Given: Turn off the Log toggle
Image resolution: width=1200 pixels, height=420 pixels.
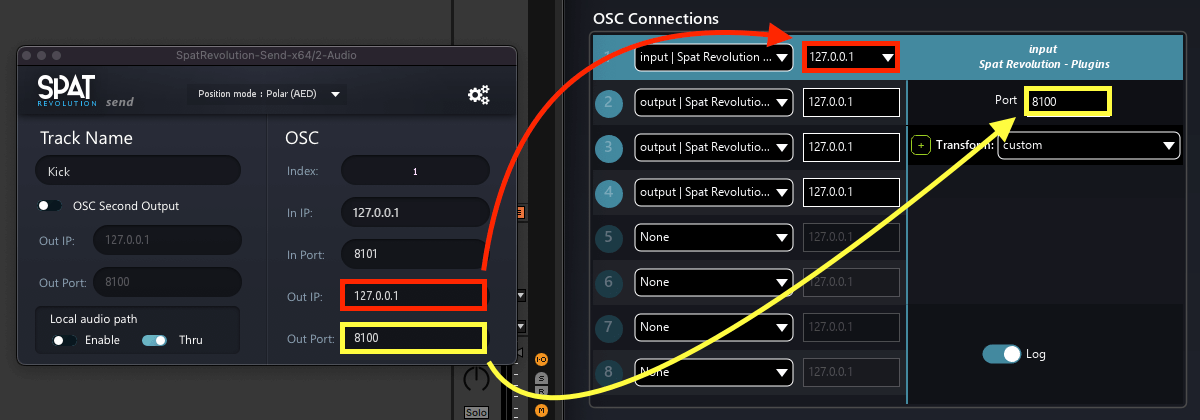Looking at the screenshot, I should tap(1002, 354).
